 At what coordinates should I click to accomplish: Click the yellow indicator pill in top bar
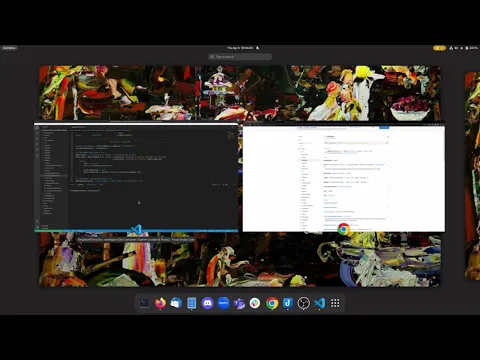point(439,48)
